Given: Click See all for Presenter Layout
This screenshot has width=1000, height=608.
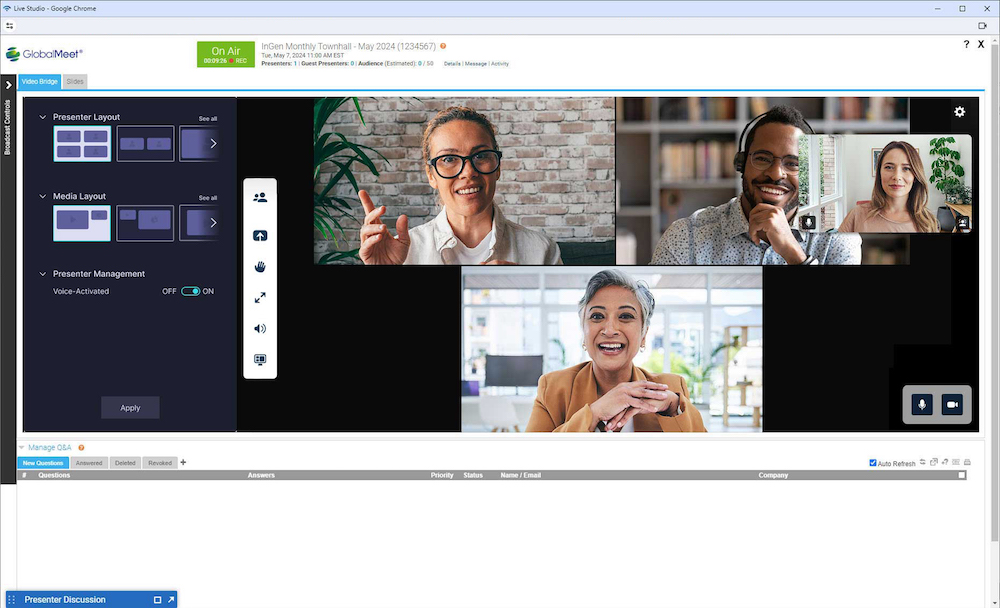Looking at the screenshot, I should [x=207, y=119].
